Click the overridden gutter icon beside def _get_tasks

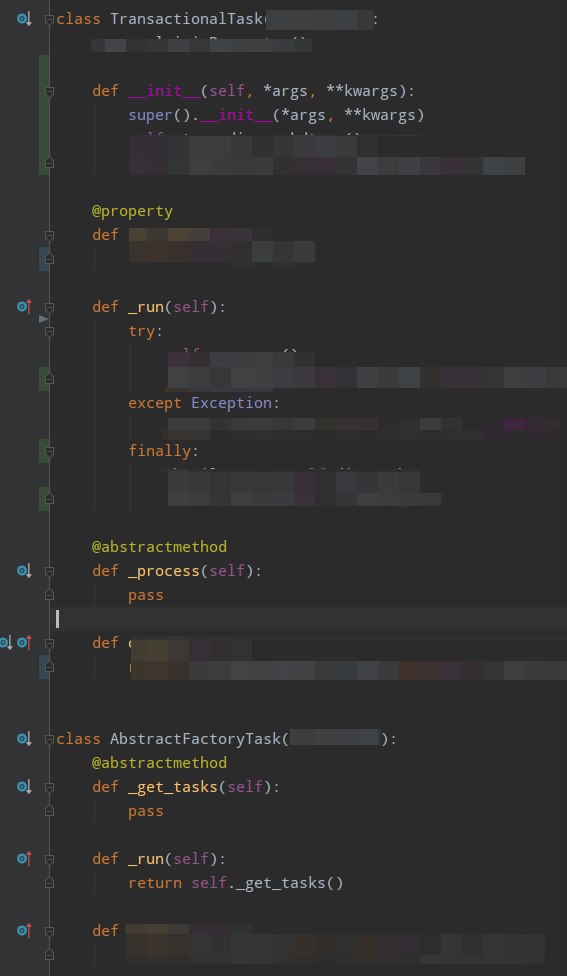coord(24,787)
